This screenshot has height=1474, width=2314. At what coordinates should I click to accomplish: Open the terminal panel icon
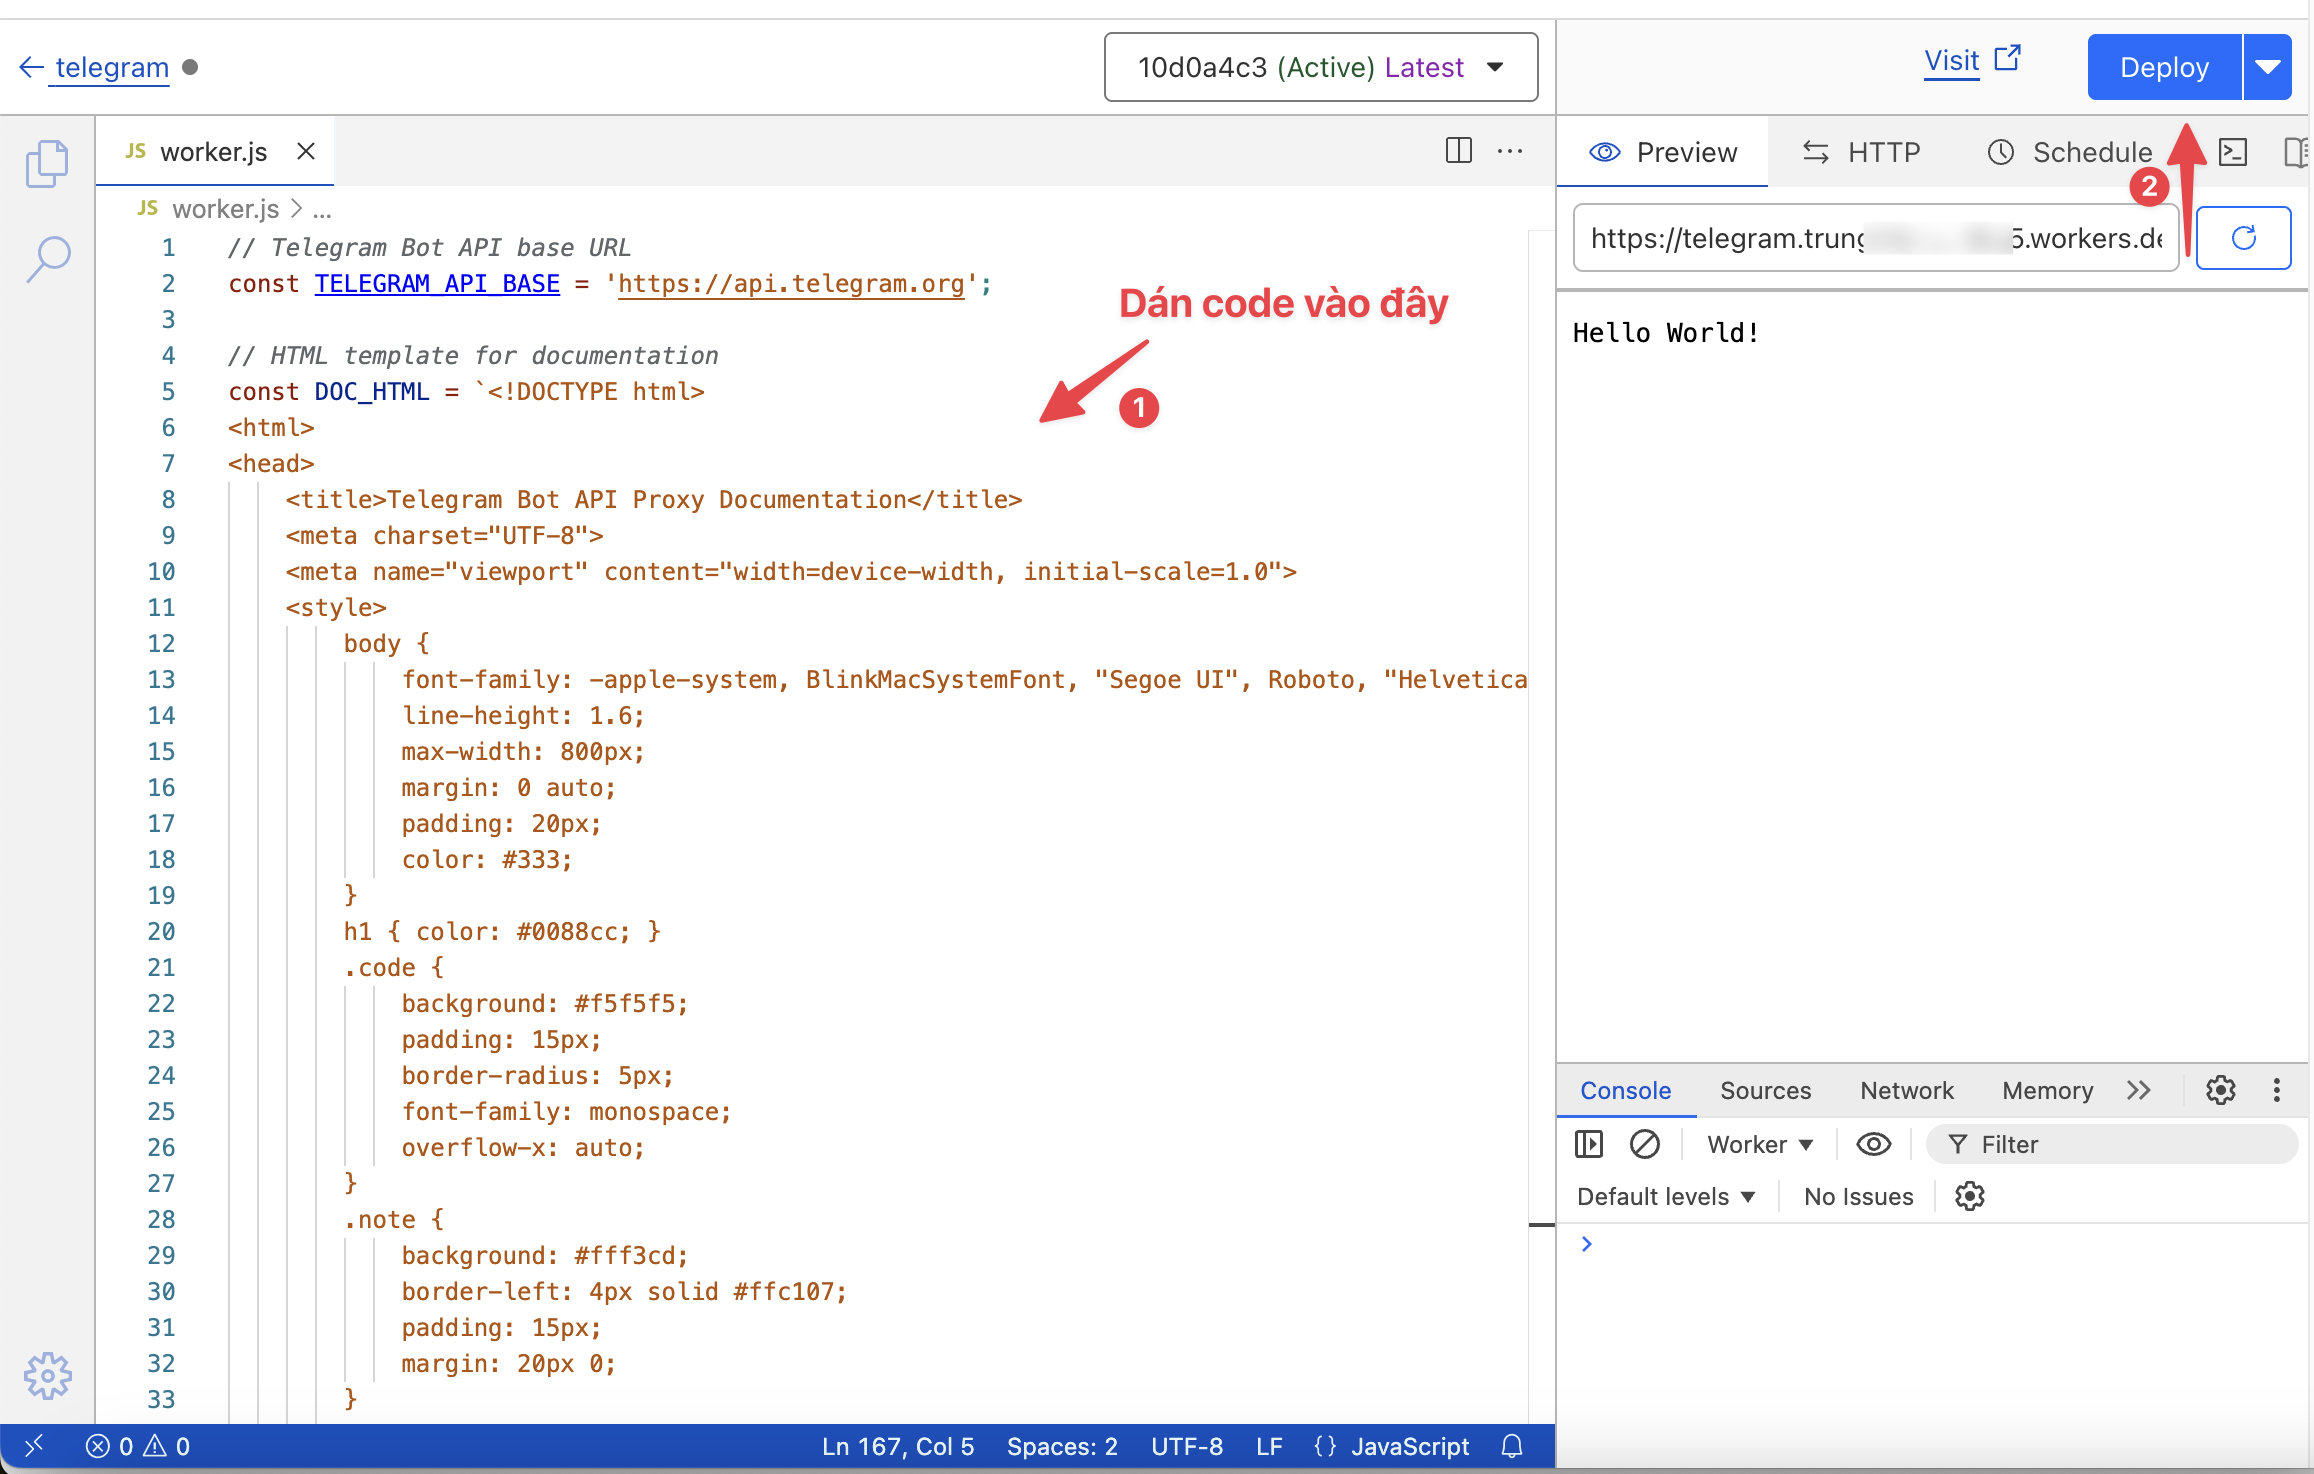(x=2233, y=152)
